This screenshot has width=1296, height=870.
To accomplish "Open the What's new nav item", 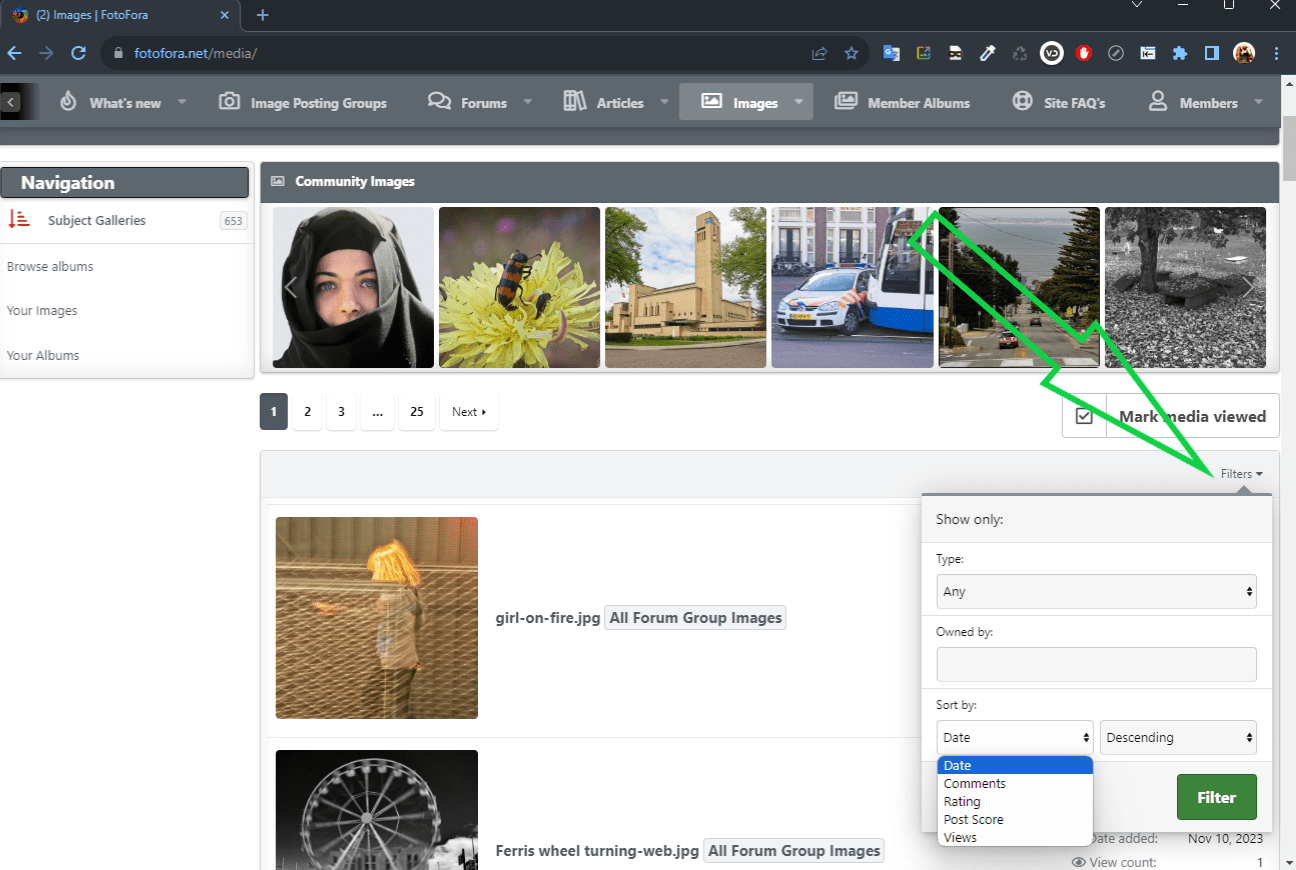I will click(x=110, y=102).
